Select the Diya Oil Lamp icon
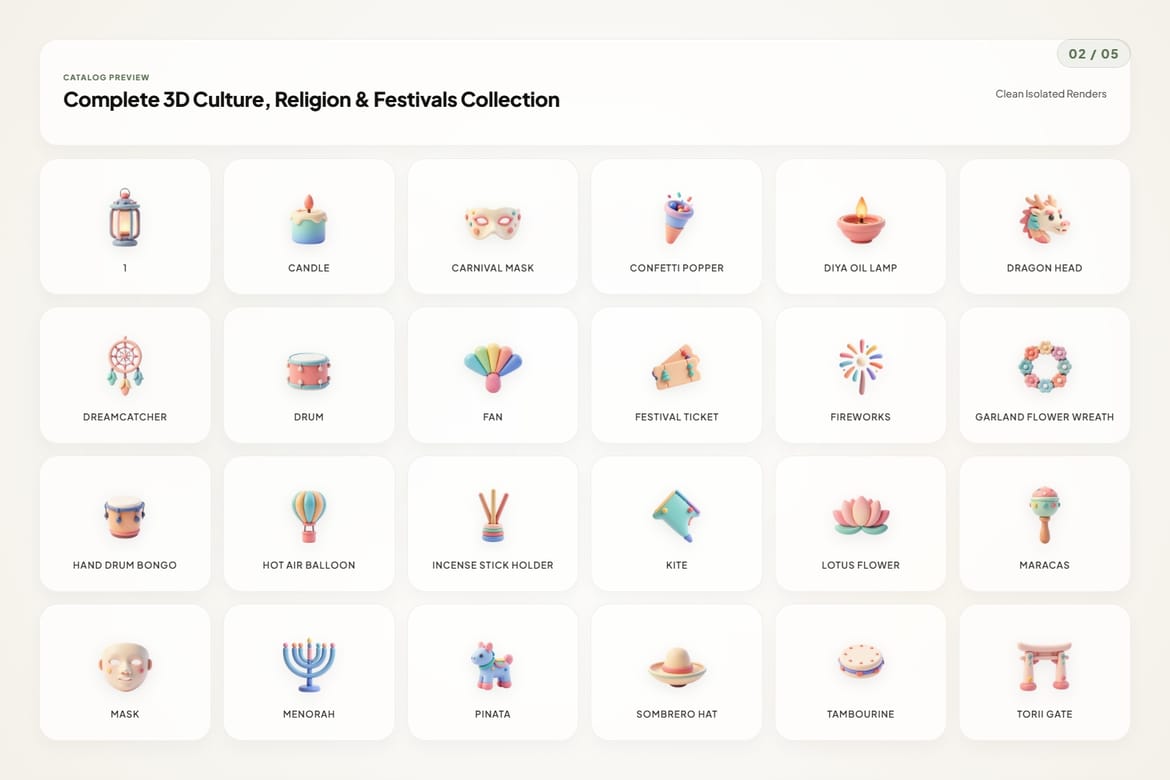Screen dimensions: 1170x780 [x=860, y=220]
